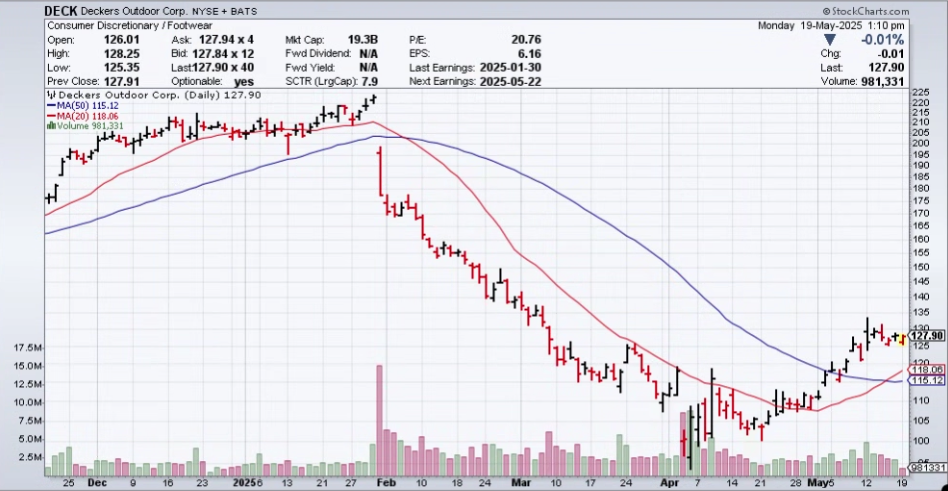
Task: Click the 127.90 last price tag on axis
Action: click(x=926, y=337)
